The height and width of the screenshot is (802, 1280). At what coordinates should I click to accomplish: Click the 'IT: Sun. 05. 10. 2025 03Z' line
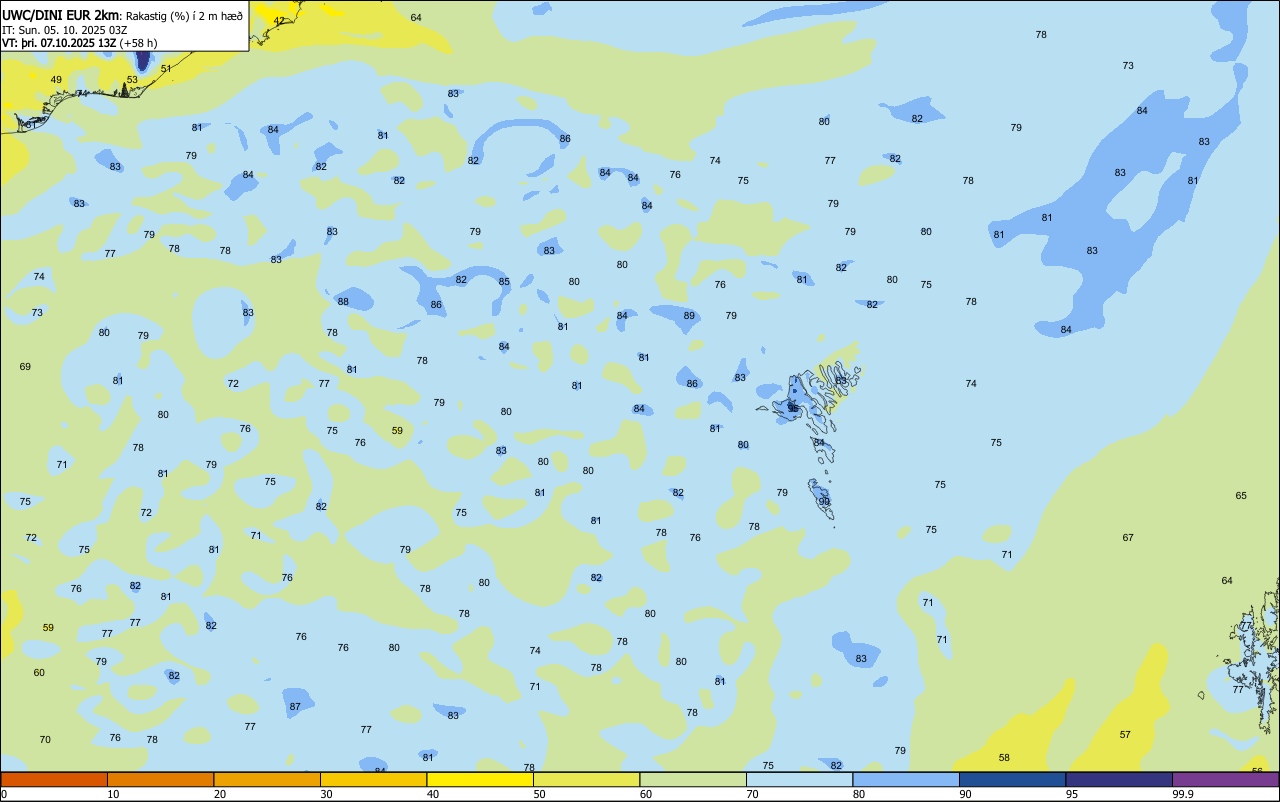[x=62, y=30]
